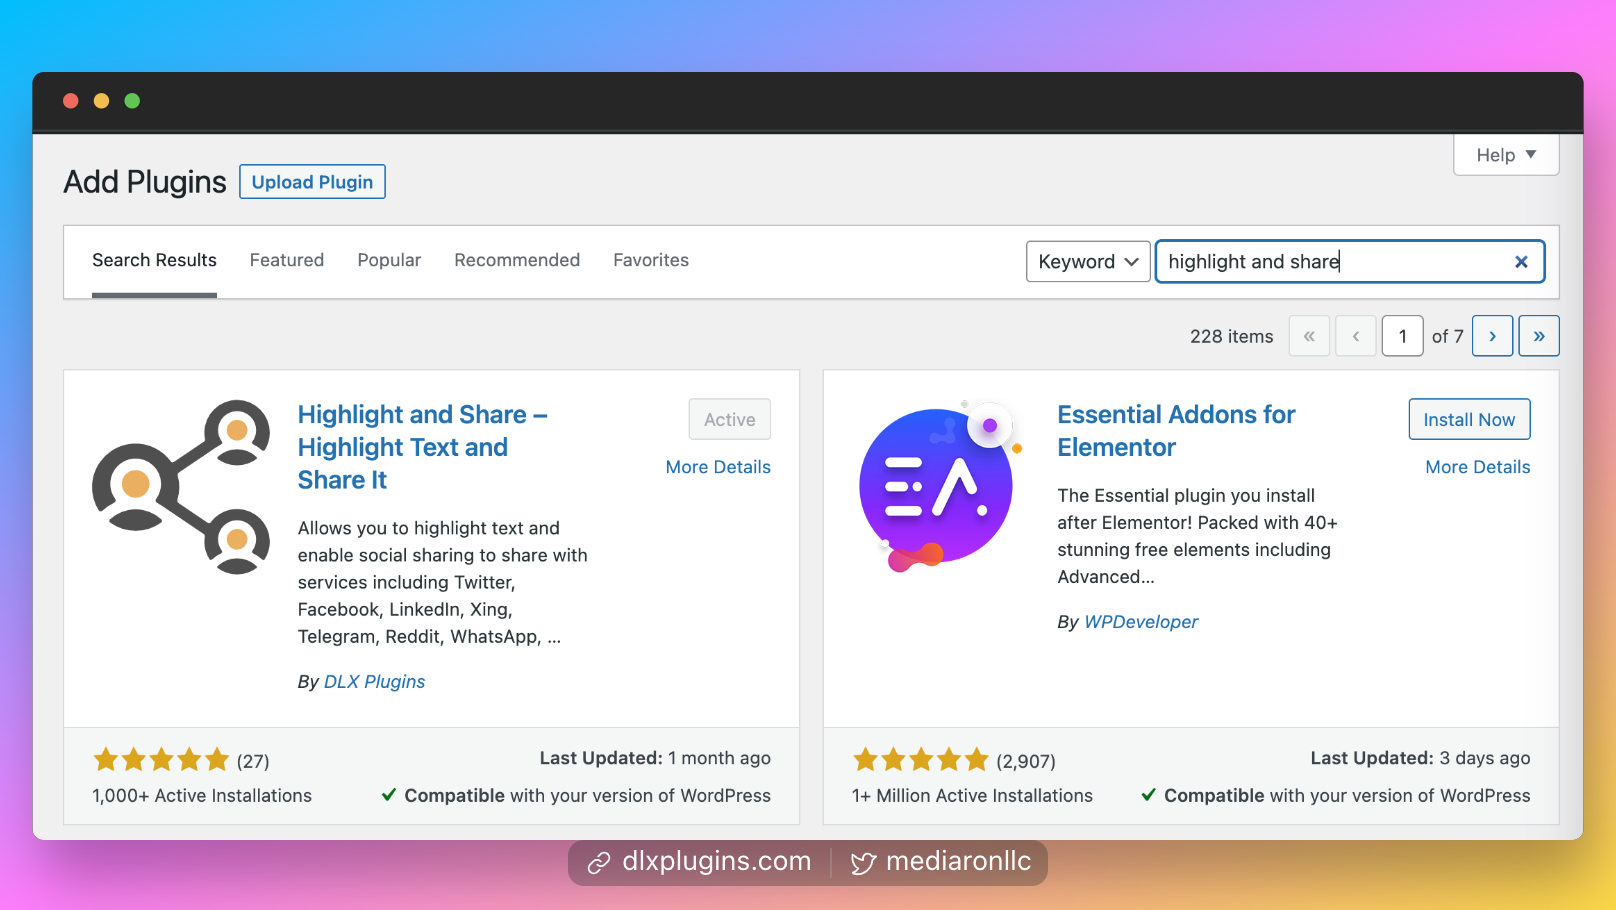Expand the Help dropdown tab
This screenshot has width=1616, height=910.
pyautogui.click(x=1506, y=155)
